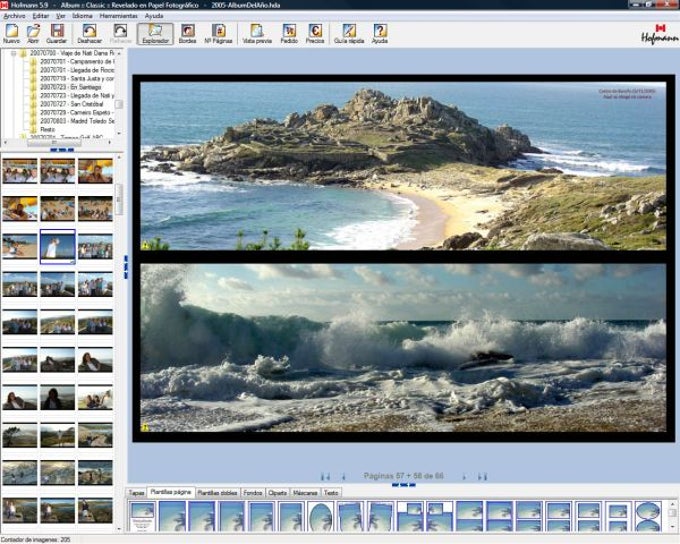
Task: Open the Precios price list
Action: tap(315, 33)
